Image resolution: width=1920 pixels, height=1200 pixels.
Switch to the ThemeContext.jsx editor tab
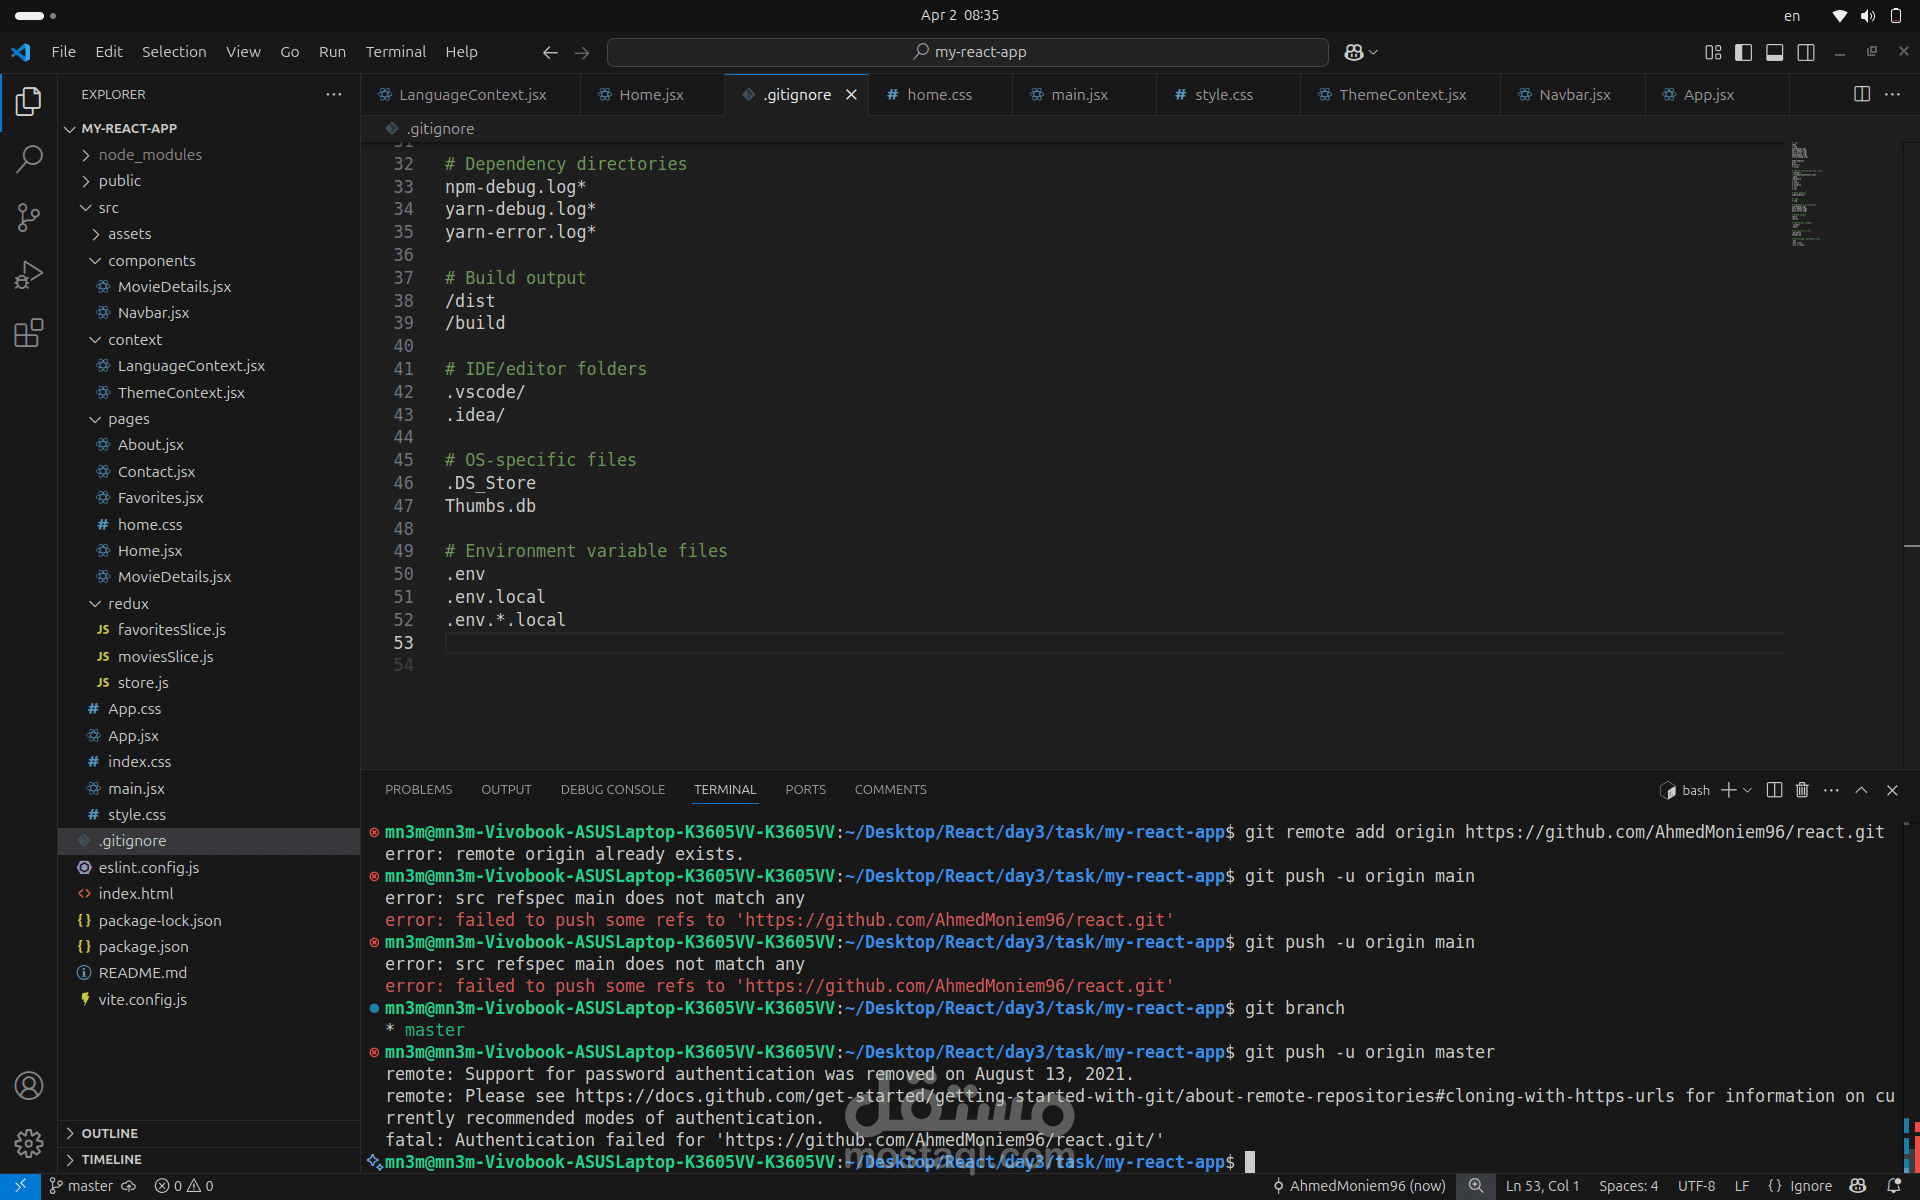pos(1401,94)
